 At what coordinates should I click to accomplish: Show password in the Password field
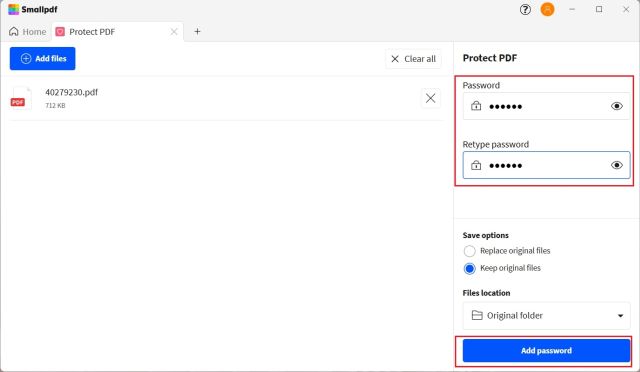(x=617, y=106)
